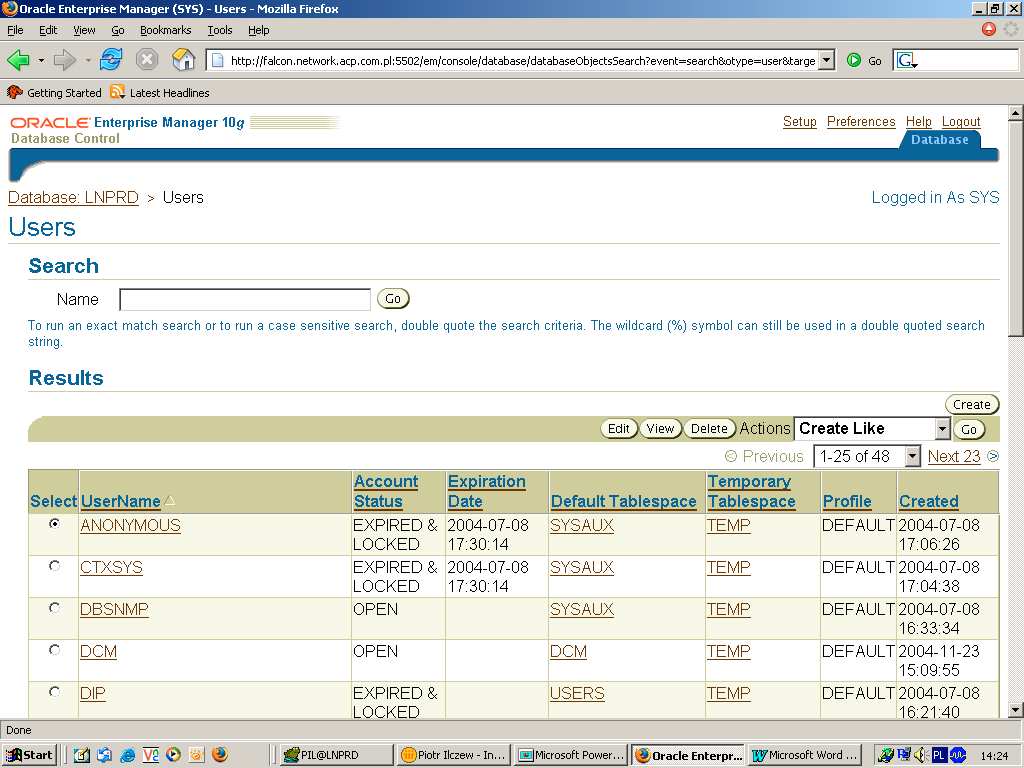Click the red alert icon near menu bar
1024x768 pixels.
point(989,29)
